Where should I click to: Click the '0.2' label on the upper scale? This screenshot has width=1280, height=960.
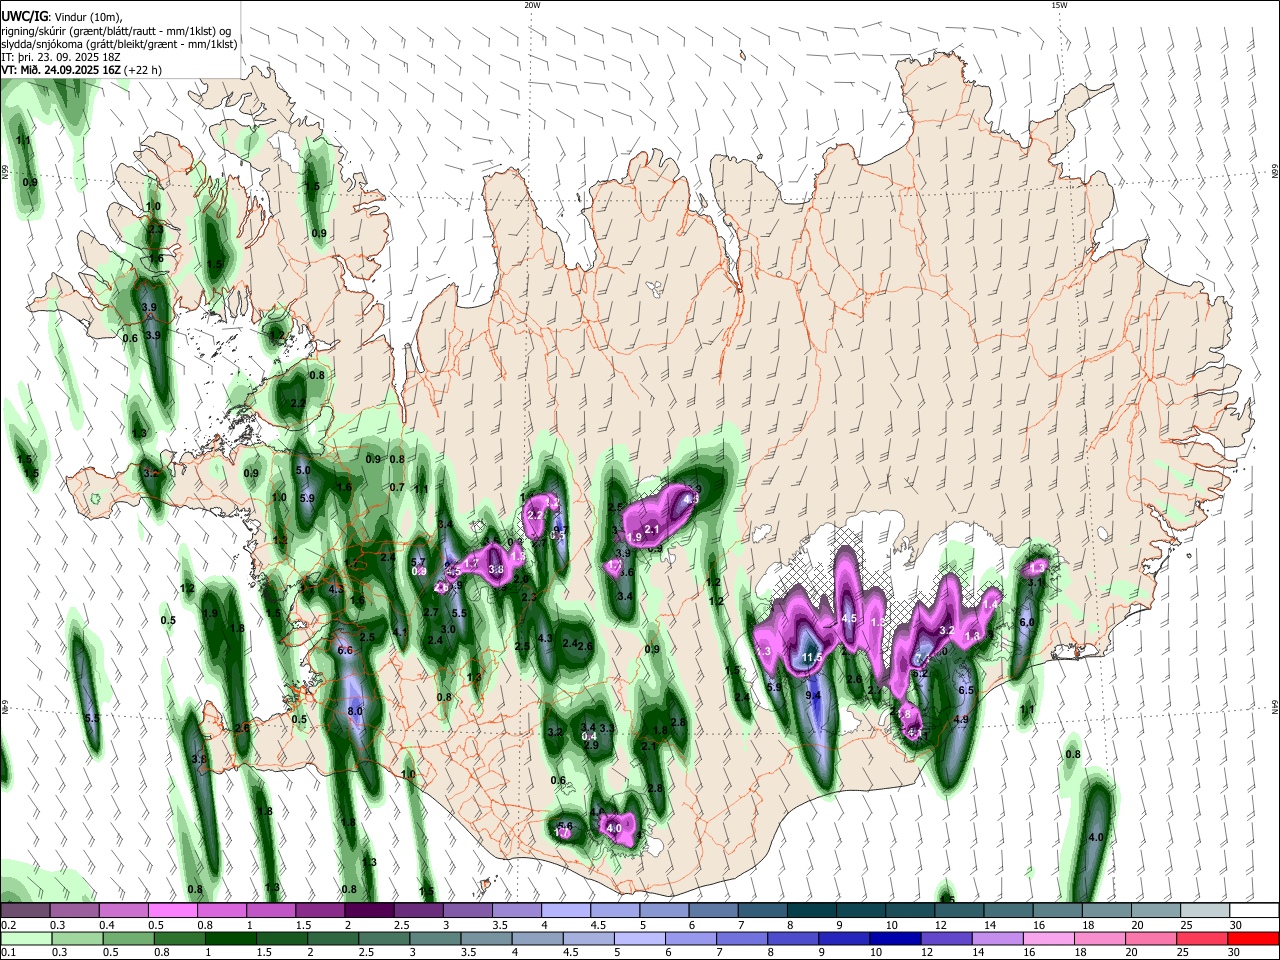8,925
